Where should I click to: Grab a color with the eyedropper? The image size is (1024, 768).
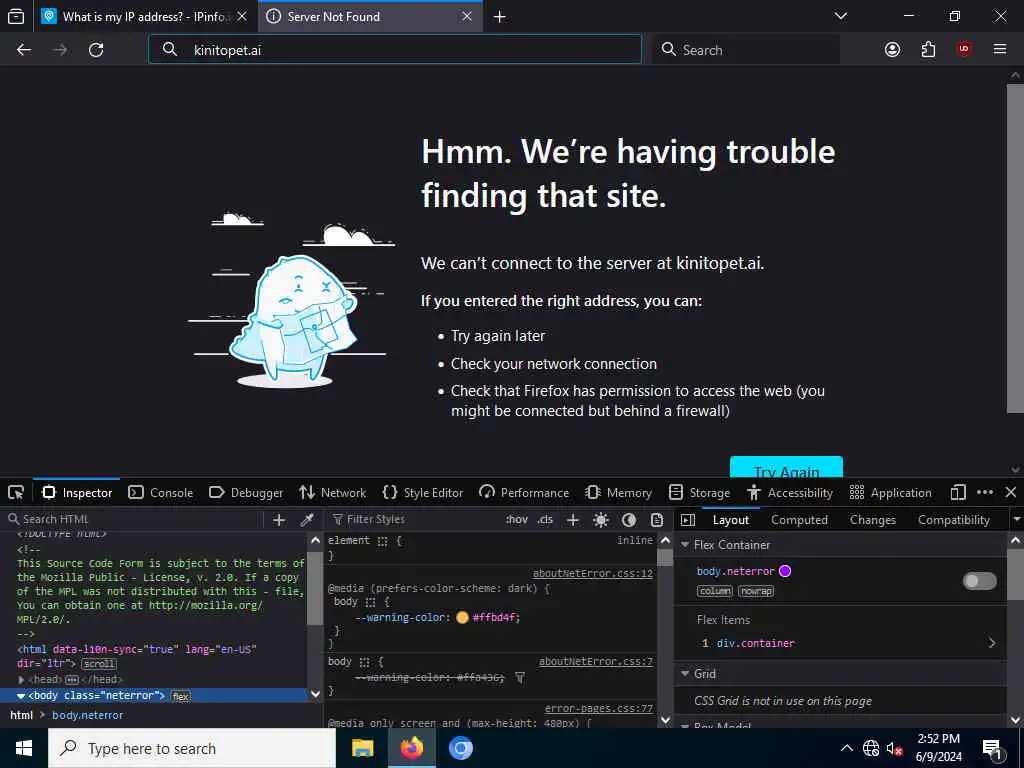(x=306, y=520)
